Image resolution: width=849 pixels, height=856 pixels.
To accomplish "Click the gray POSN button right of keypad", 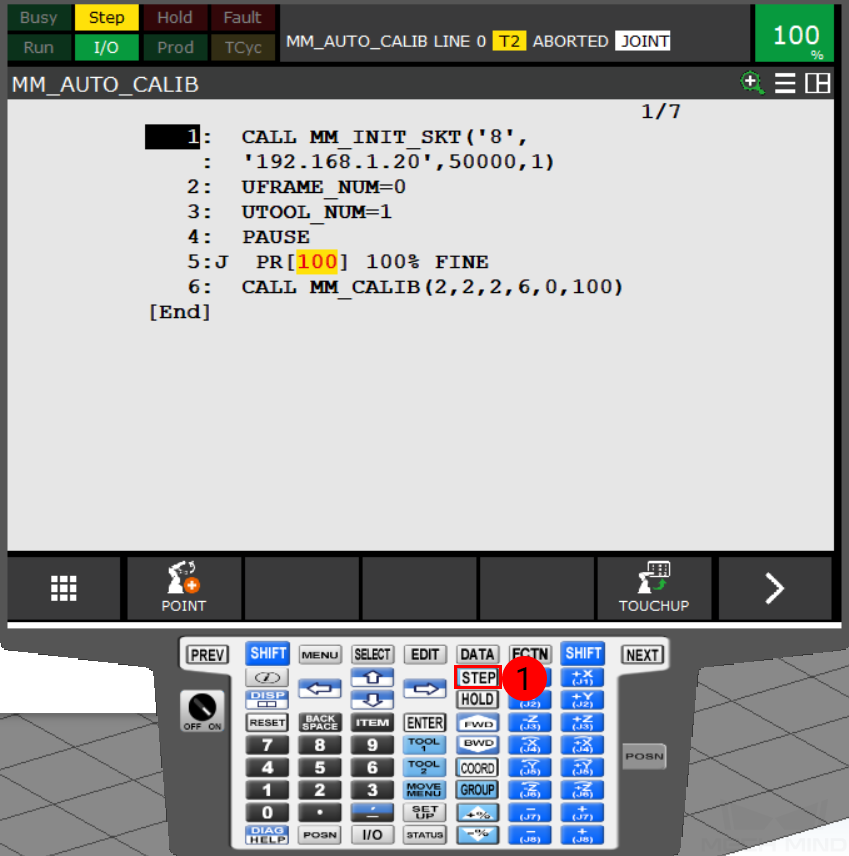I will pos(644,757).
